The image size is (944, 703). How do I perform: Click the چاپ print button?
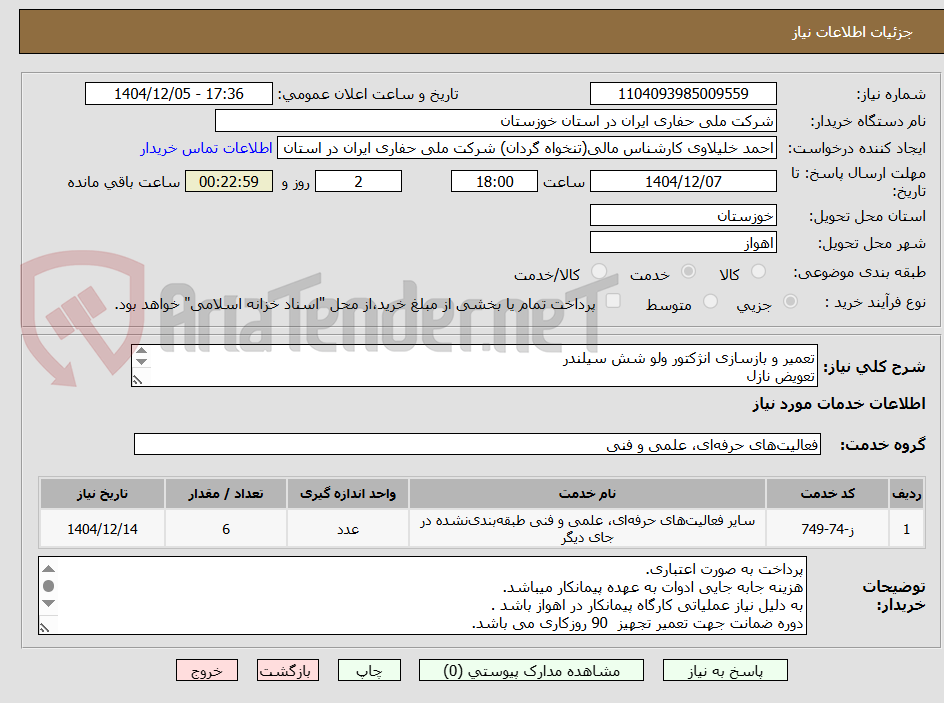pyautogui.click(x=369, y=670)
